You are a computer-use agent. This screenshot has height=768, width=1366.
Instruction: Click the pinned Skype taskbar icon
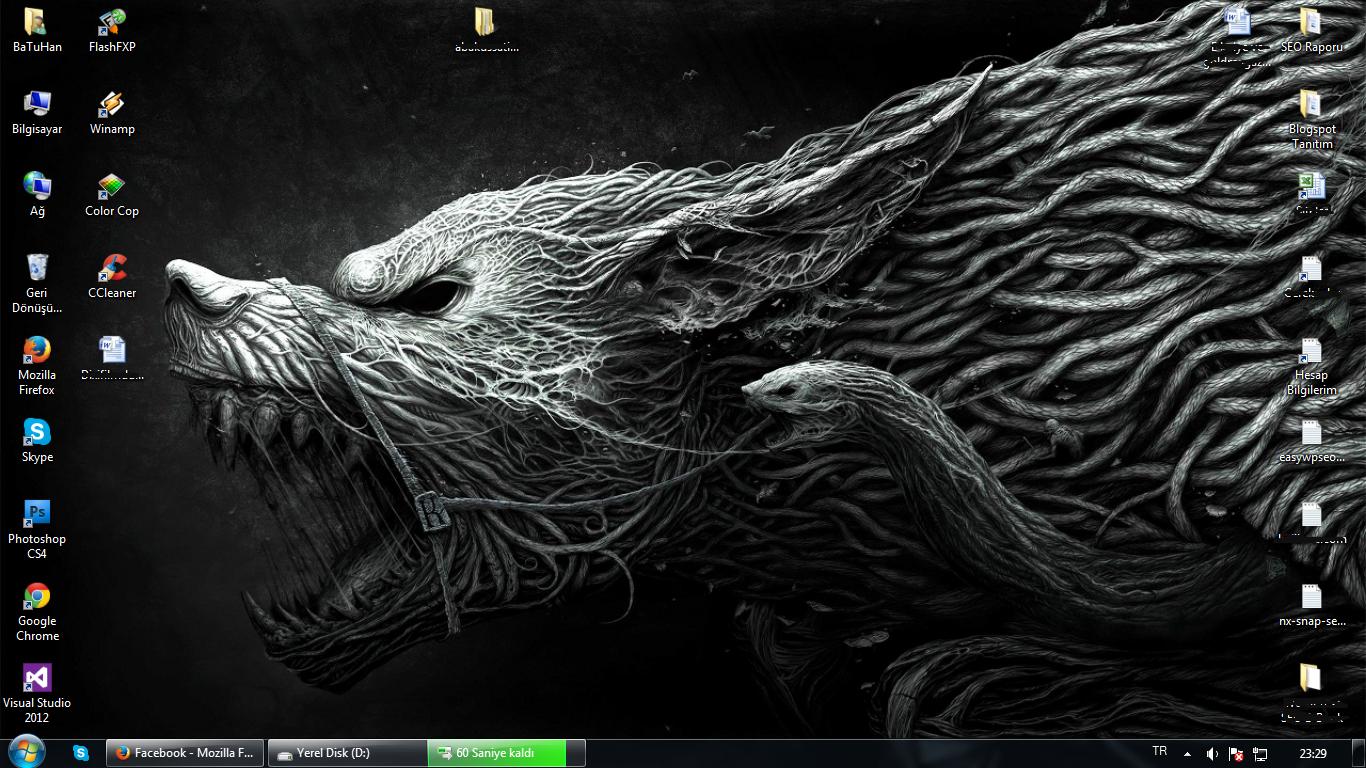81,753
